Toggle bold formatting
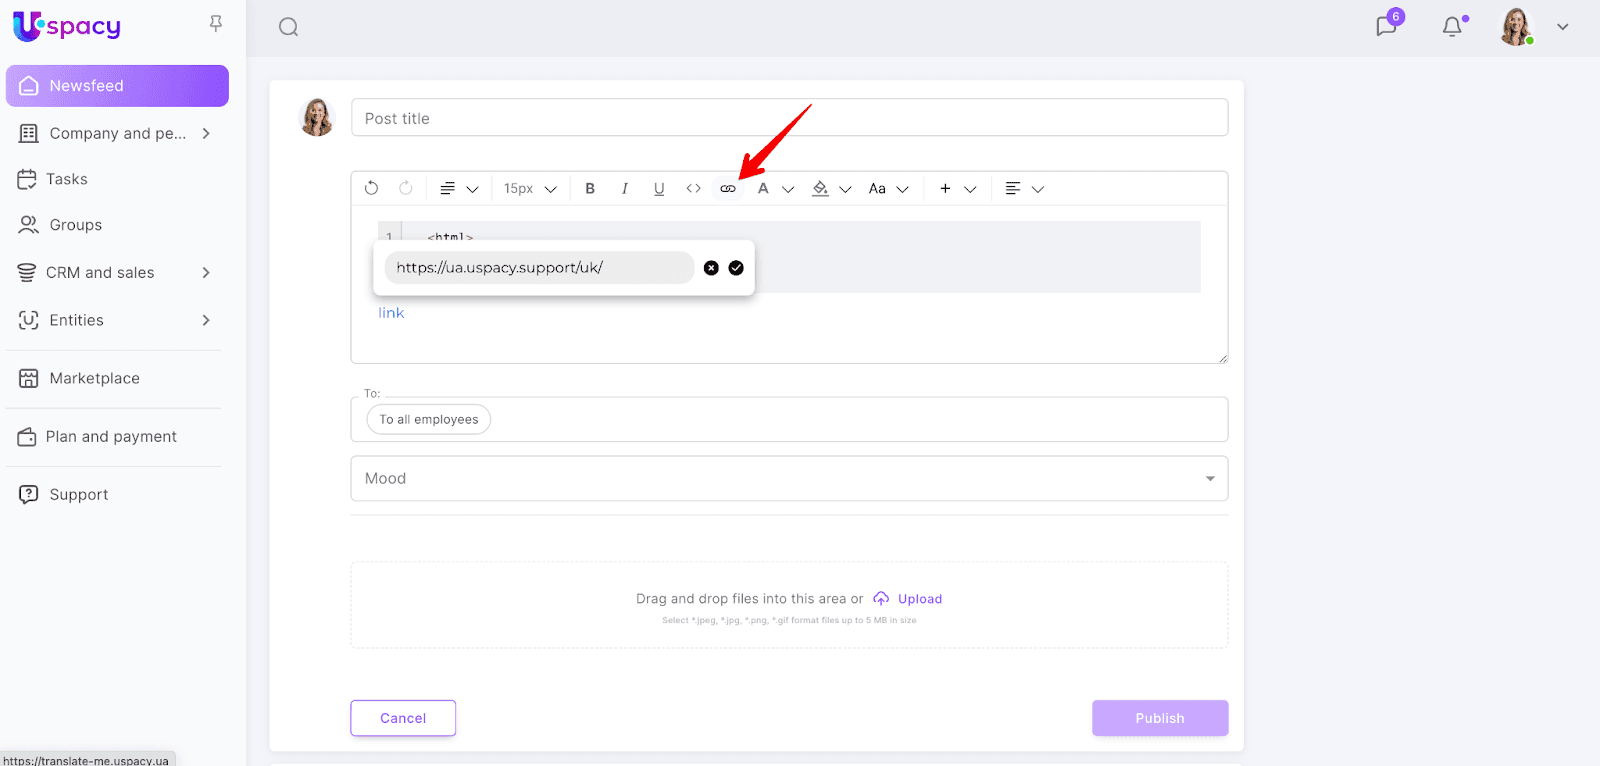Image resolution: width=1600 pixels, height=766 pixels. point(590,189)
